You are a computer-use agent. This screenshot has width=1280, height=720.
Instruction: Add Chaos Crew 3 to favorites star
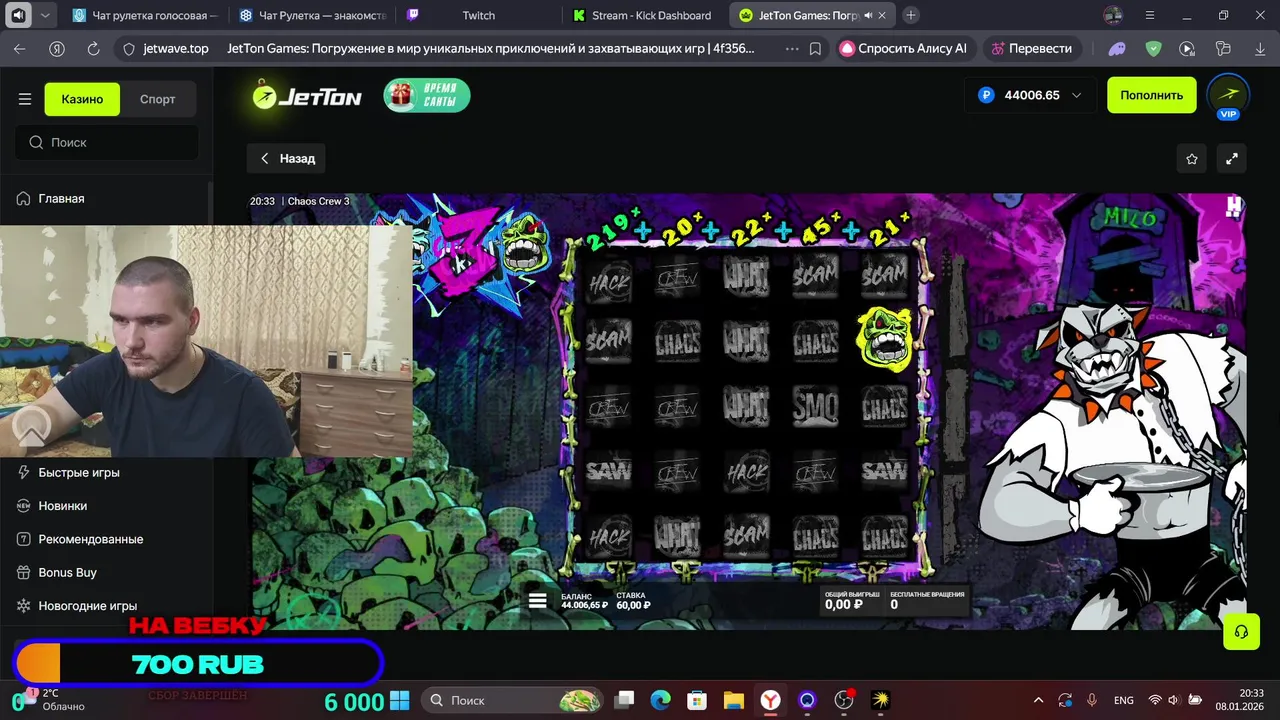click(x=1192, y=158)
